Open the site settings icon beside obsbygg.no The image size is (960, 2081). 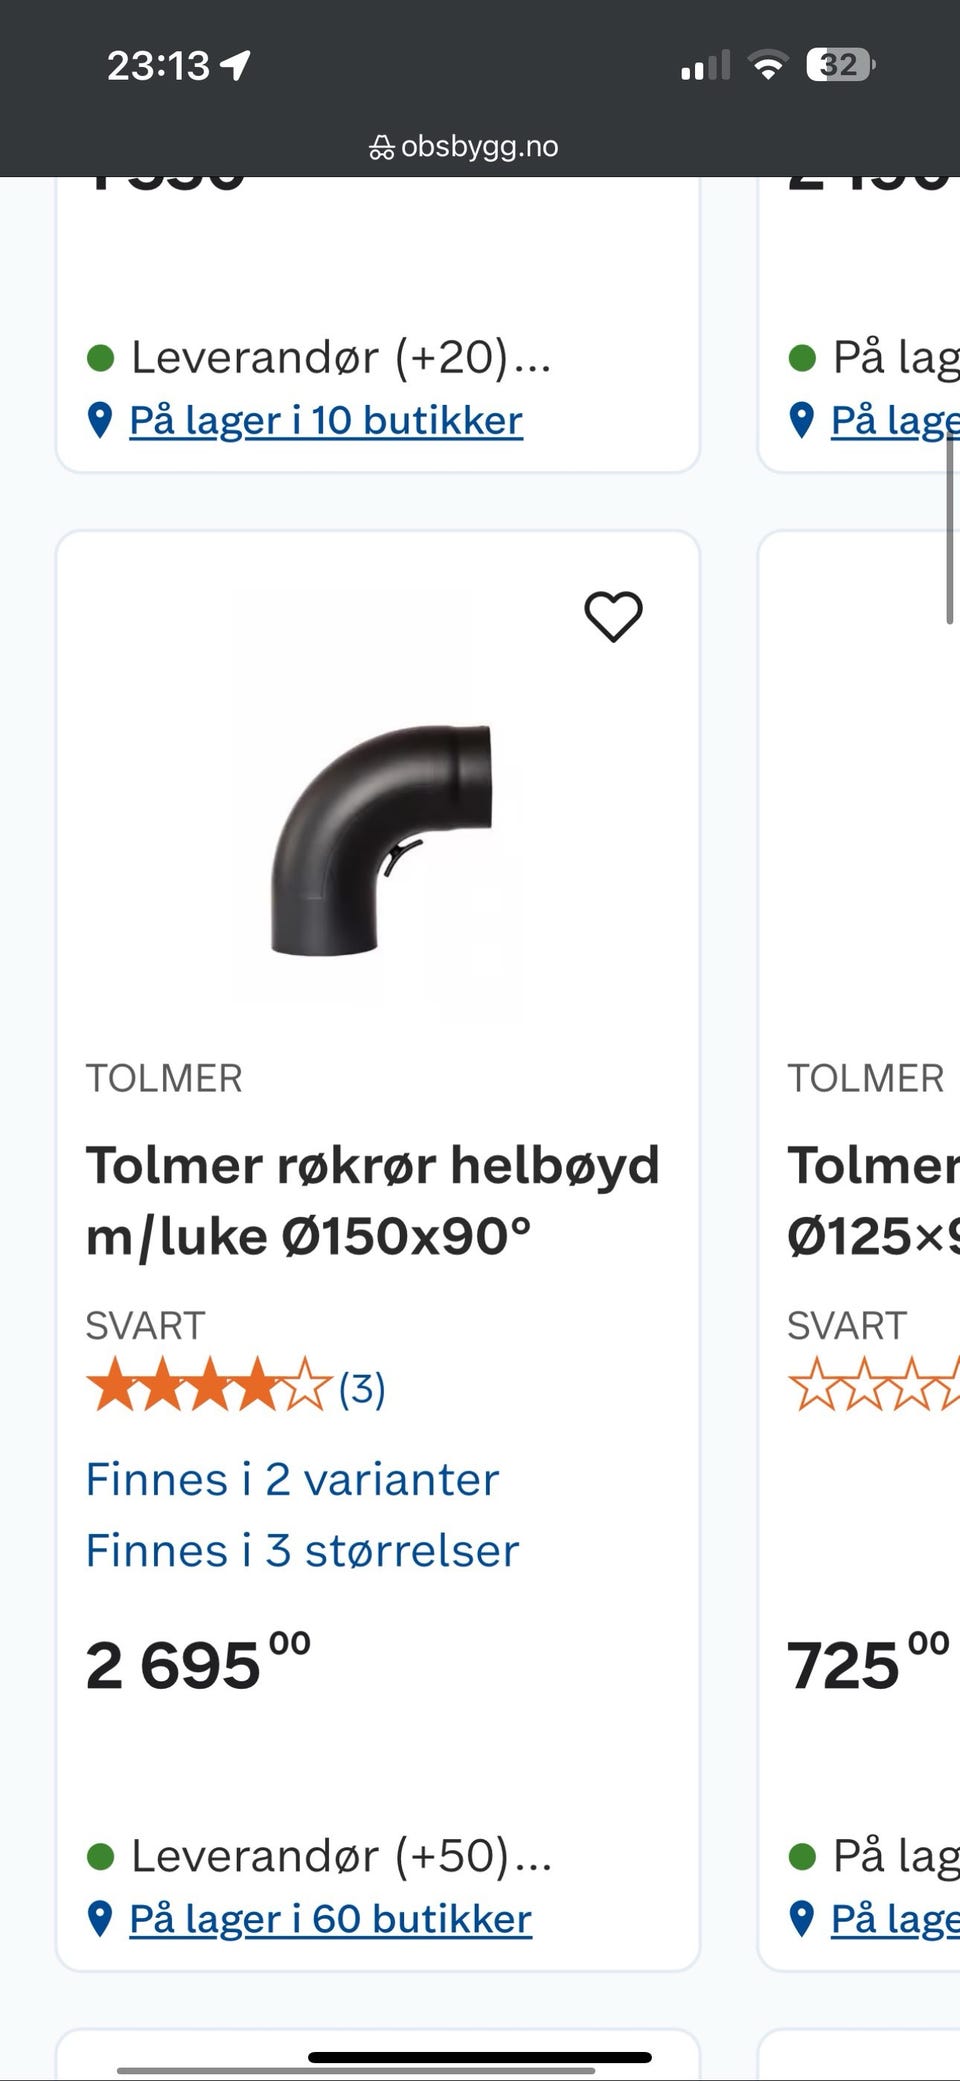pos(381,146)
